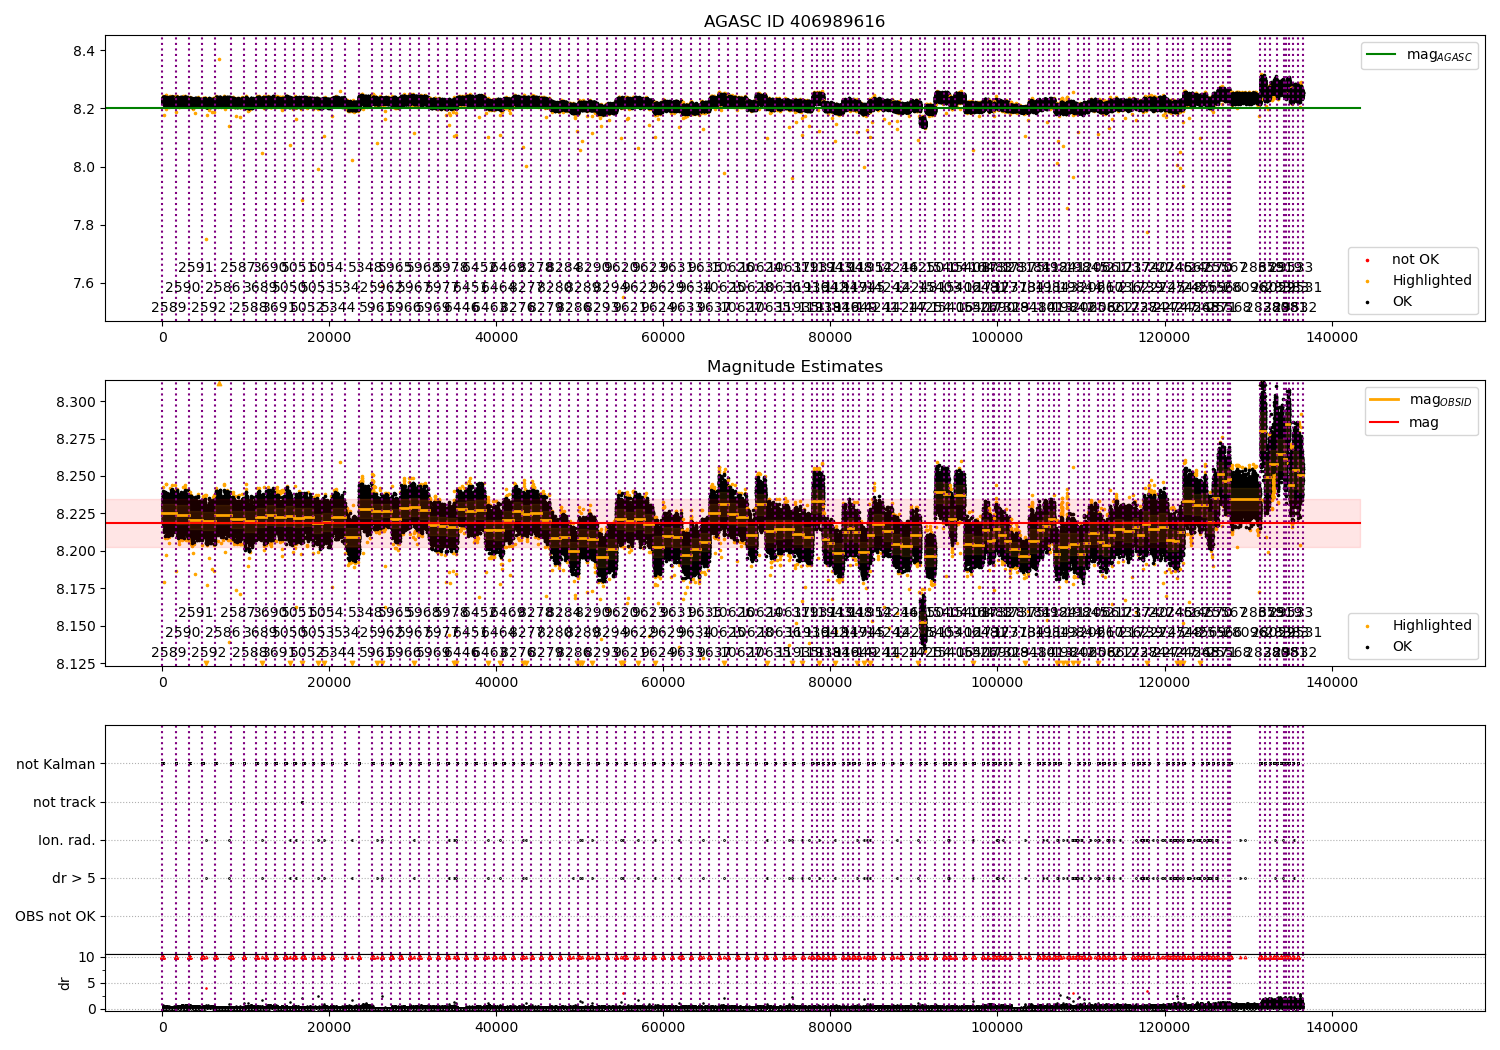Click "OK" in the Magnitude Estimates legend
1500x1050 pixels.
click(1402, 647)
